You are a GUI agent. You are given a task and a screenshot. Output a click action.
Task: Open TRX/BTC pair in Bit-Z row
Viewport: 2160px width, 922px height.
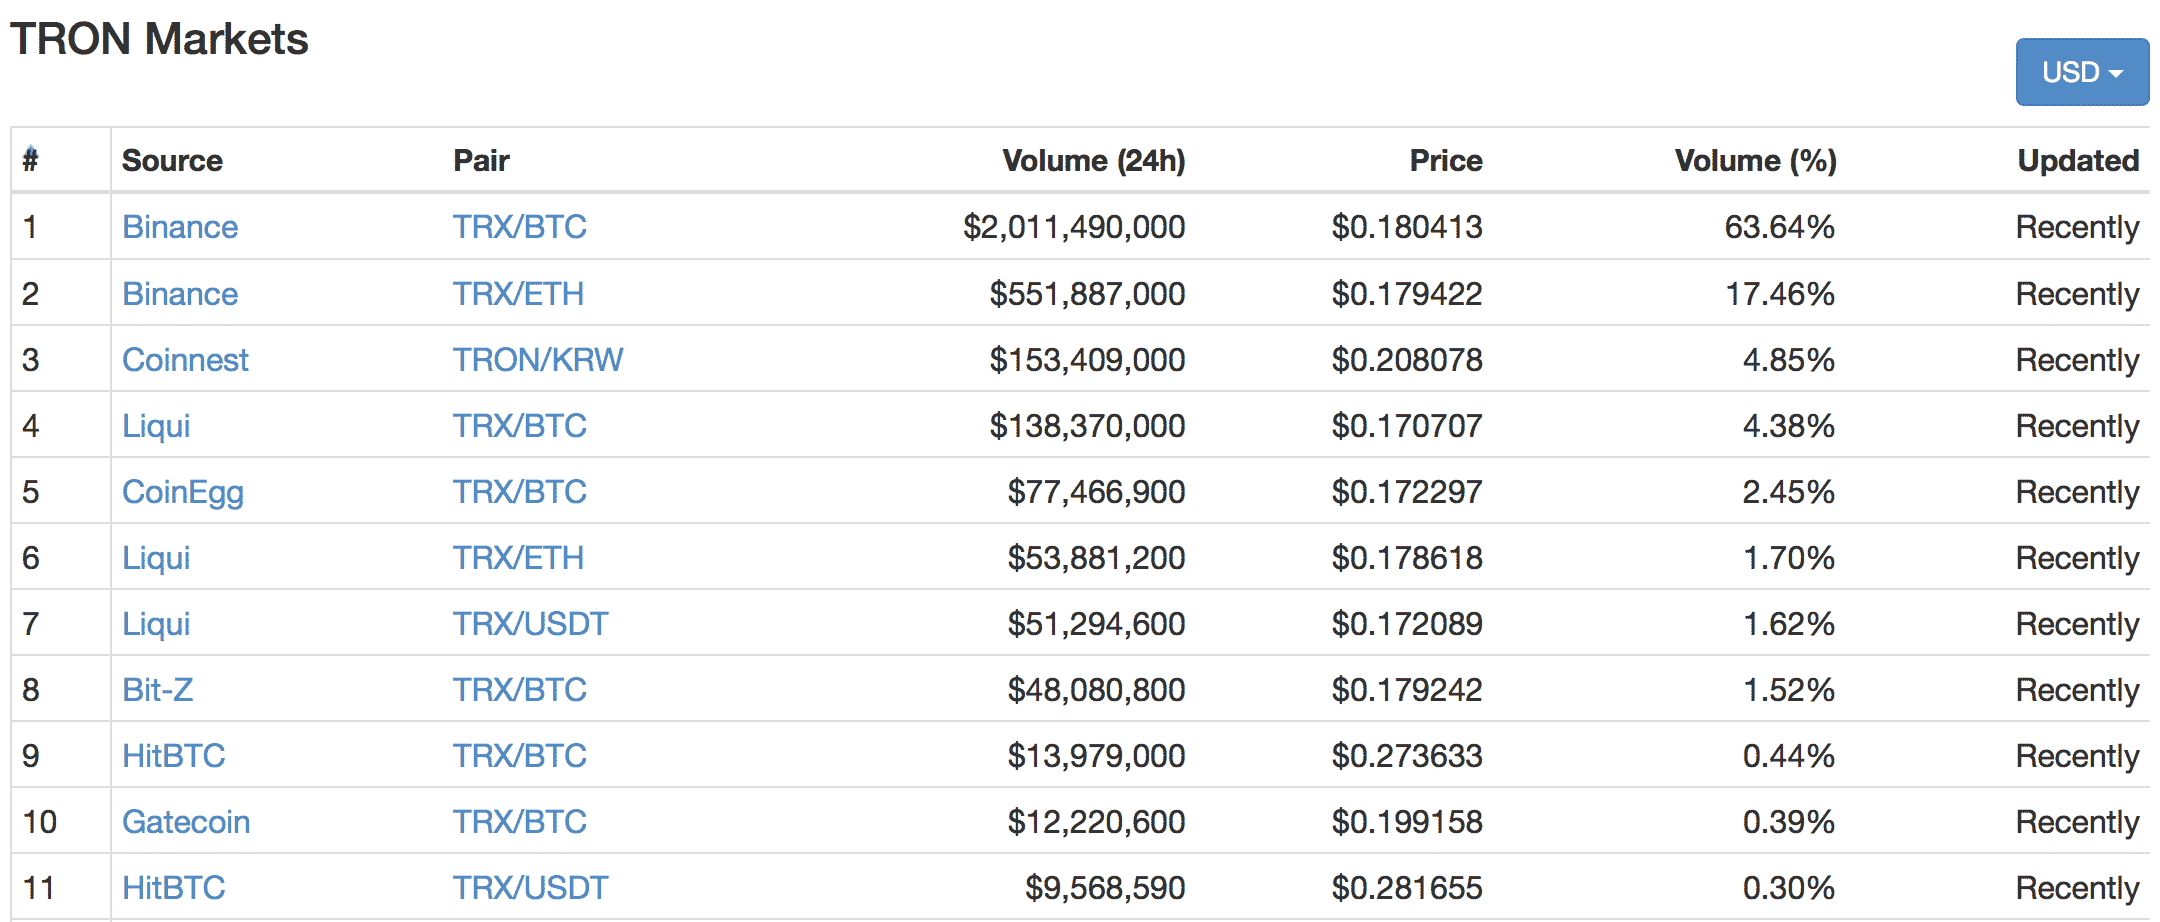[519, 690]
